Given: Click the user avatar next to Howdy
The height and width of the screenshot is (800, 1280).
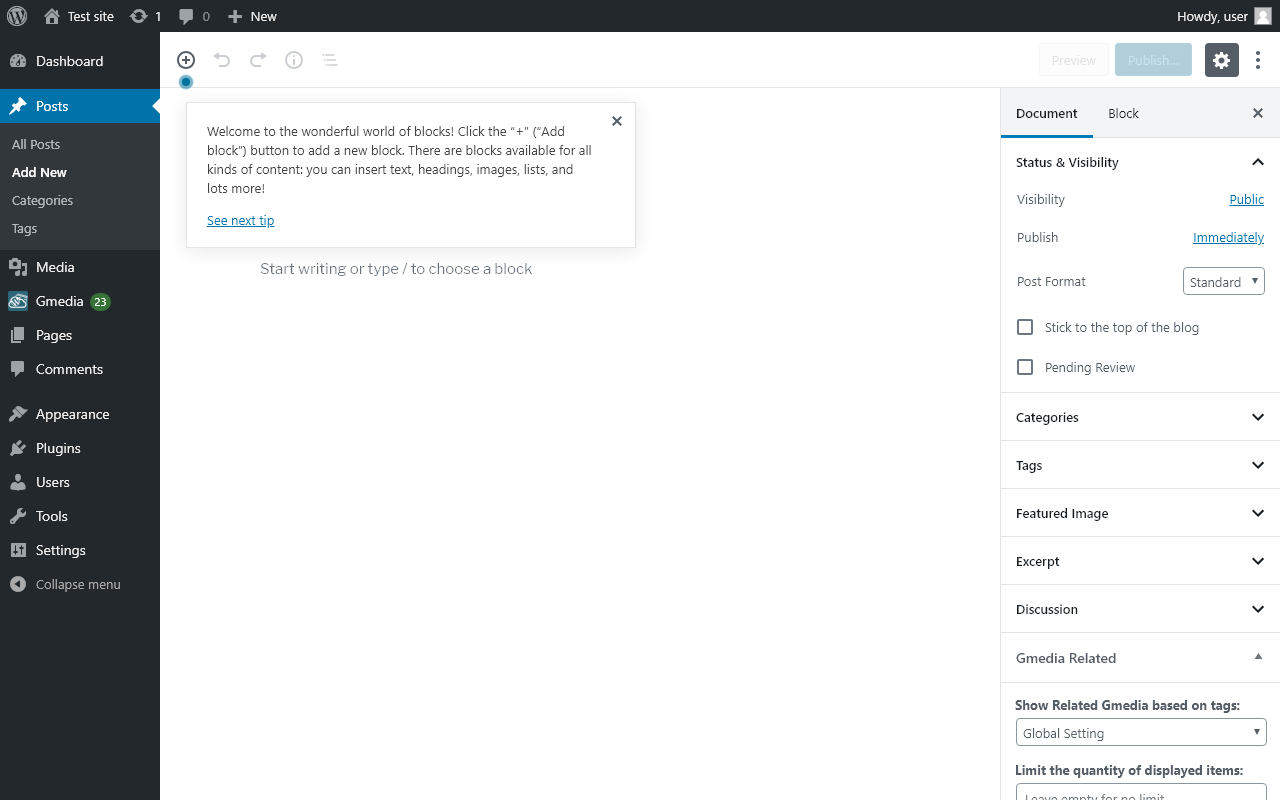Looking at the screenshot, I should tap(1263, 16).
